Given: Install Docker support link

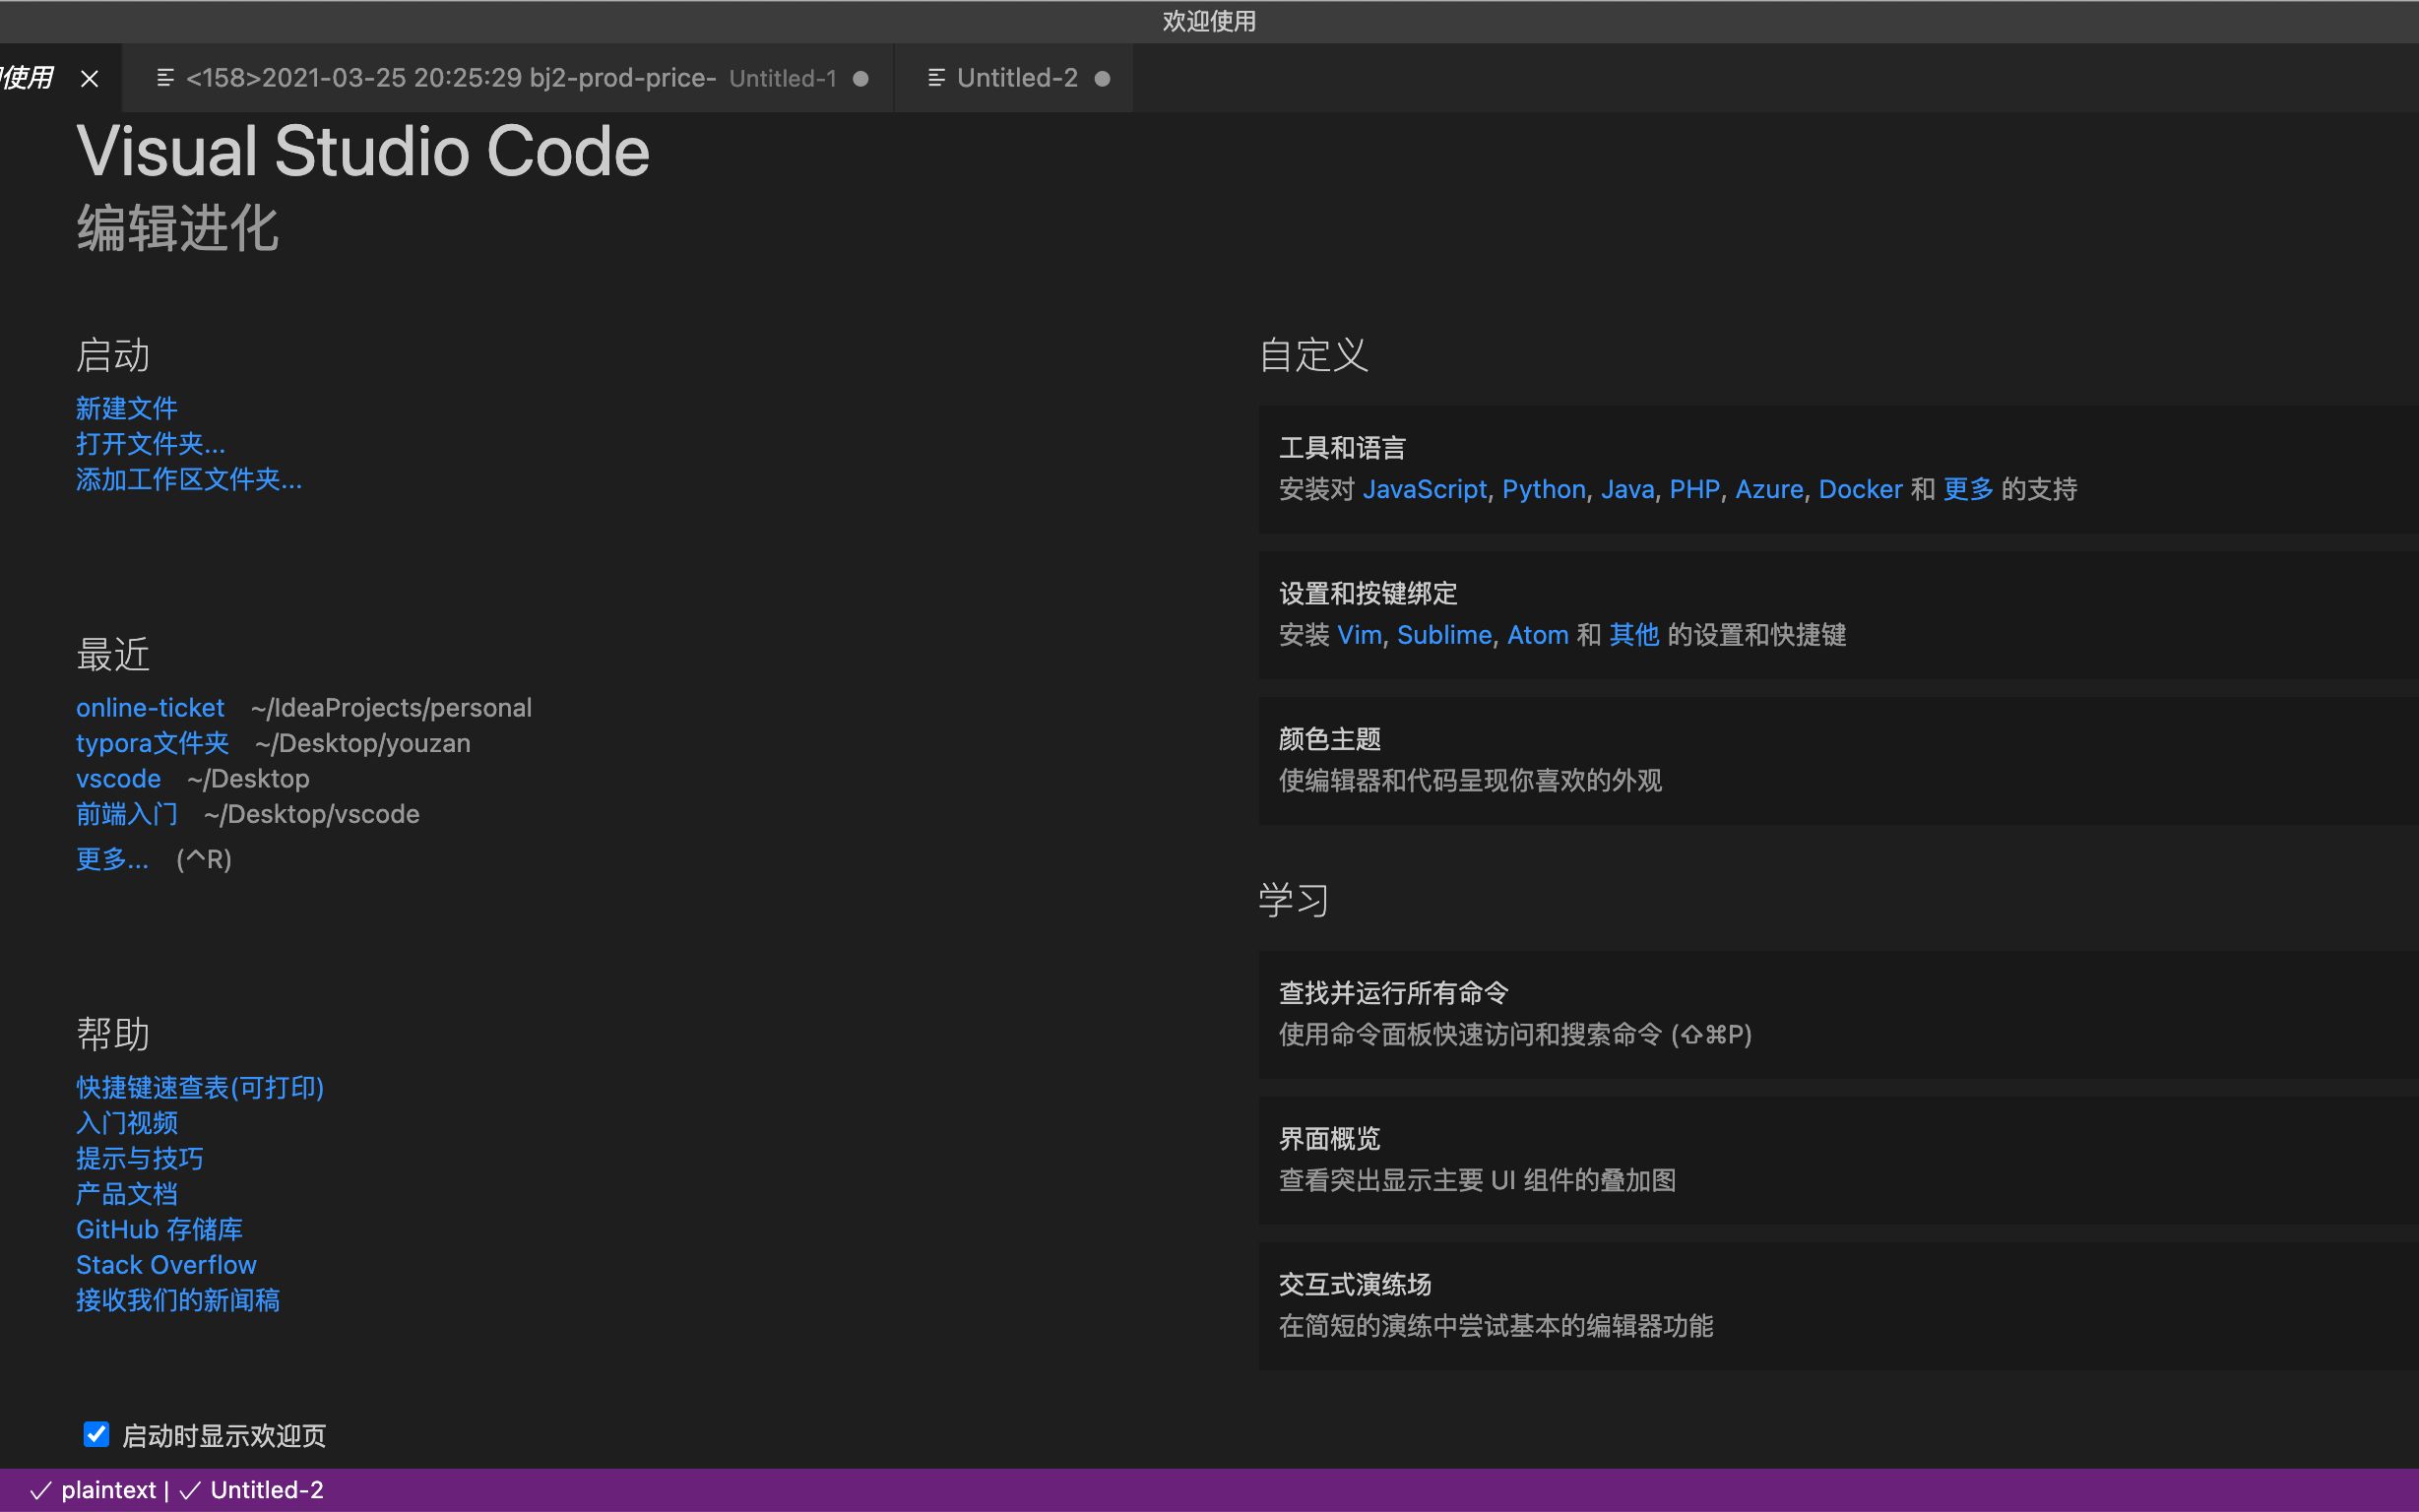Looking at the screenshot, I should (x=1860, y=489).
